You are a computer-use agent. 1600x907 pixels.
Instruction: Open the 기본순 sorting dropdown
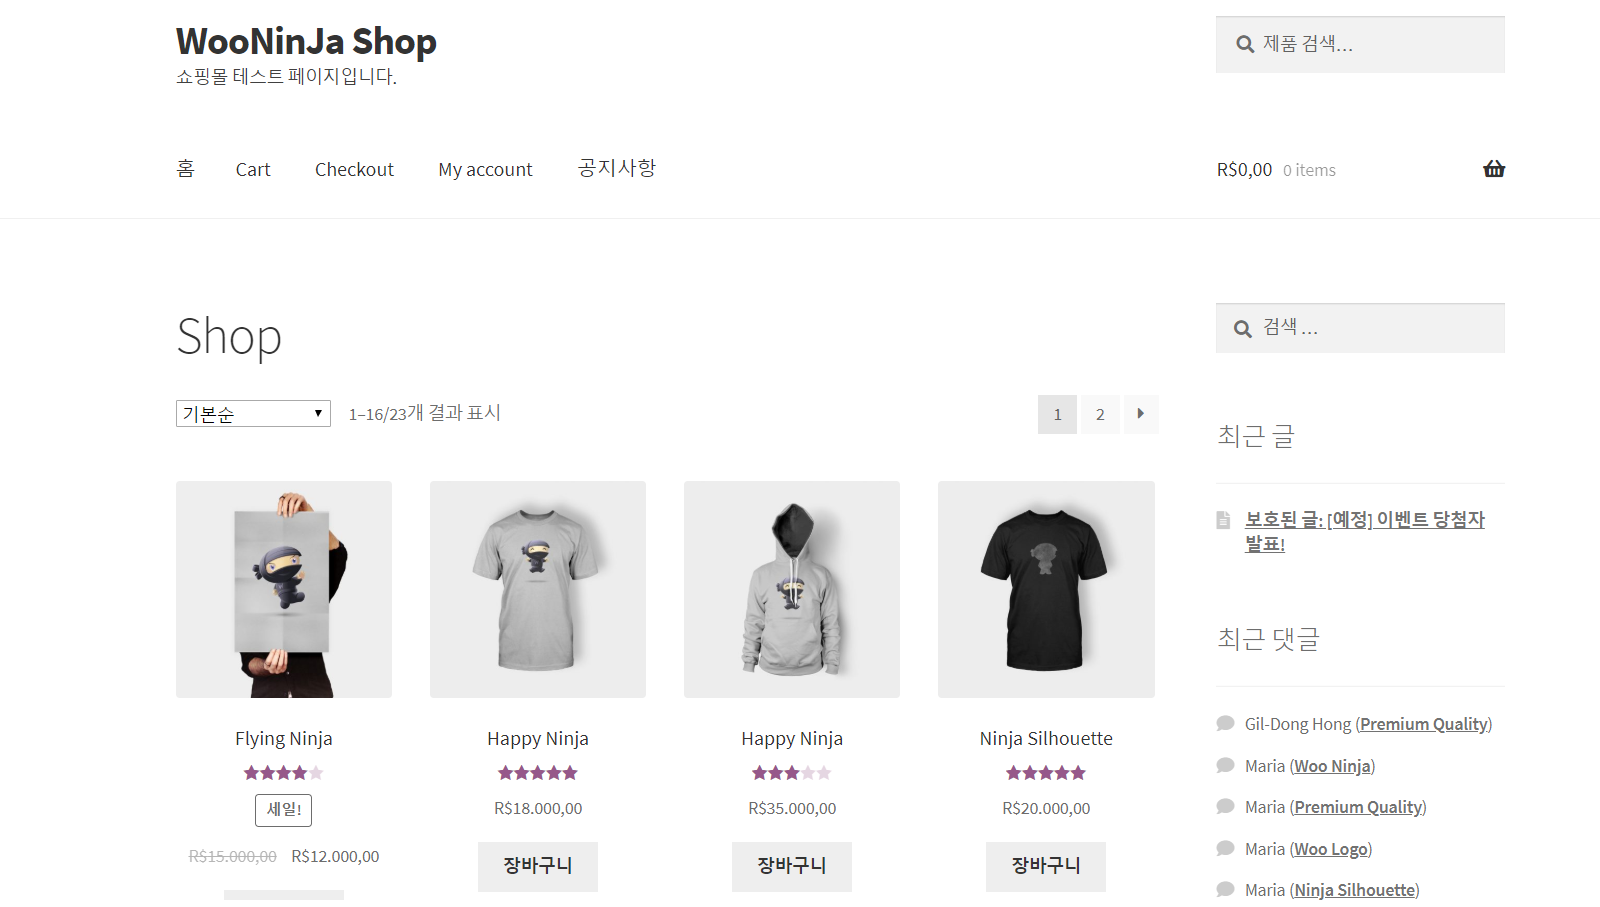[x=253, y=414]
